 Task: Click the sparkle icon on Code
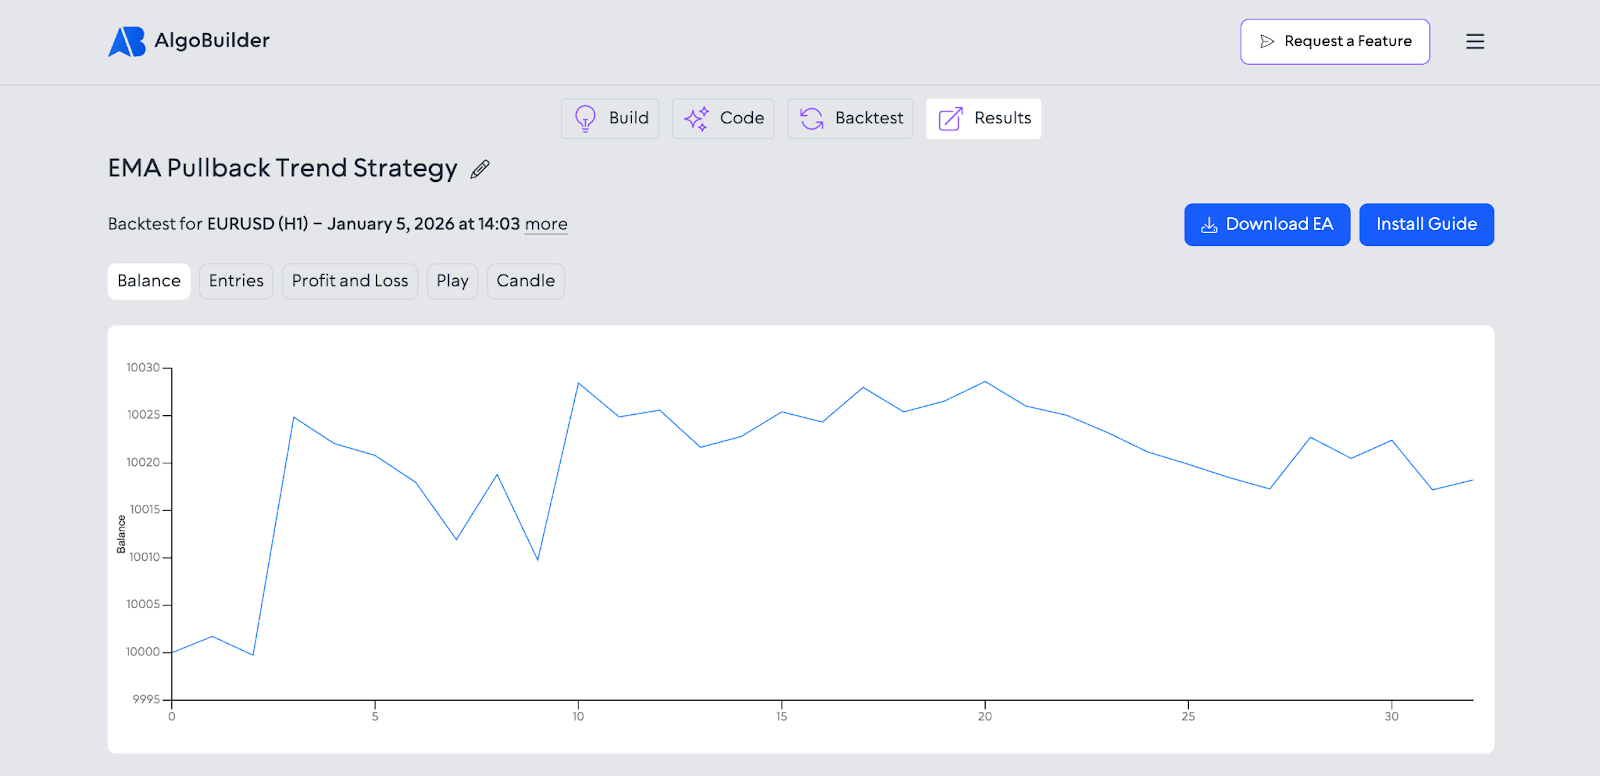tap(697, 118)
